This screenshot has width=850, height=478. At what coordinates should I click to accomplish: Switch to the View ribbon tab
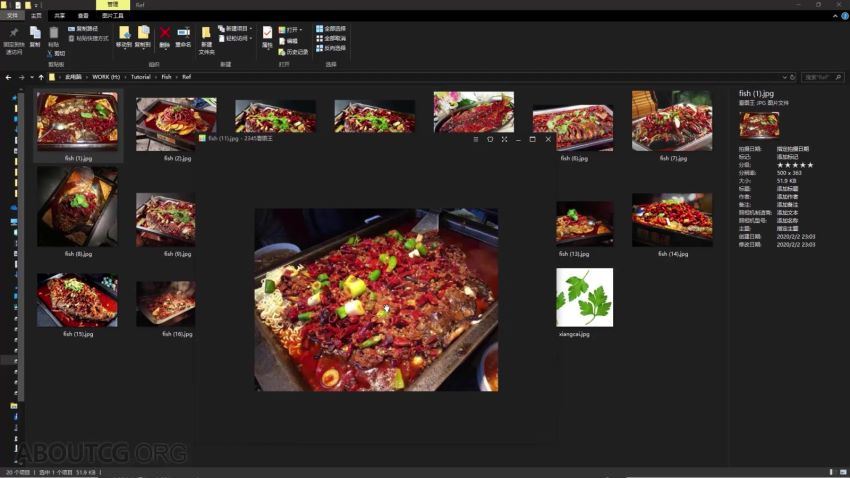[83, 16]
